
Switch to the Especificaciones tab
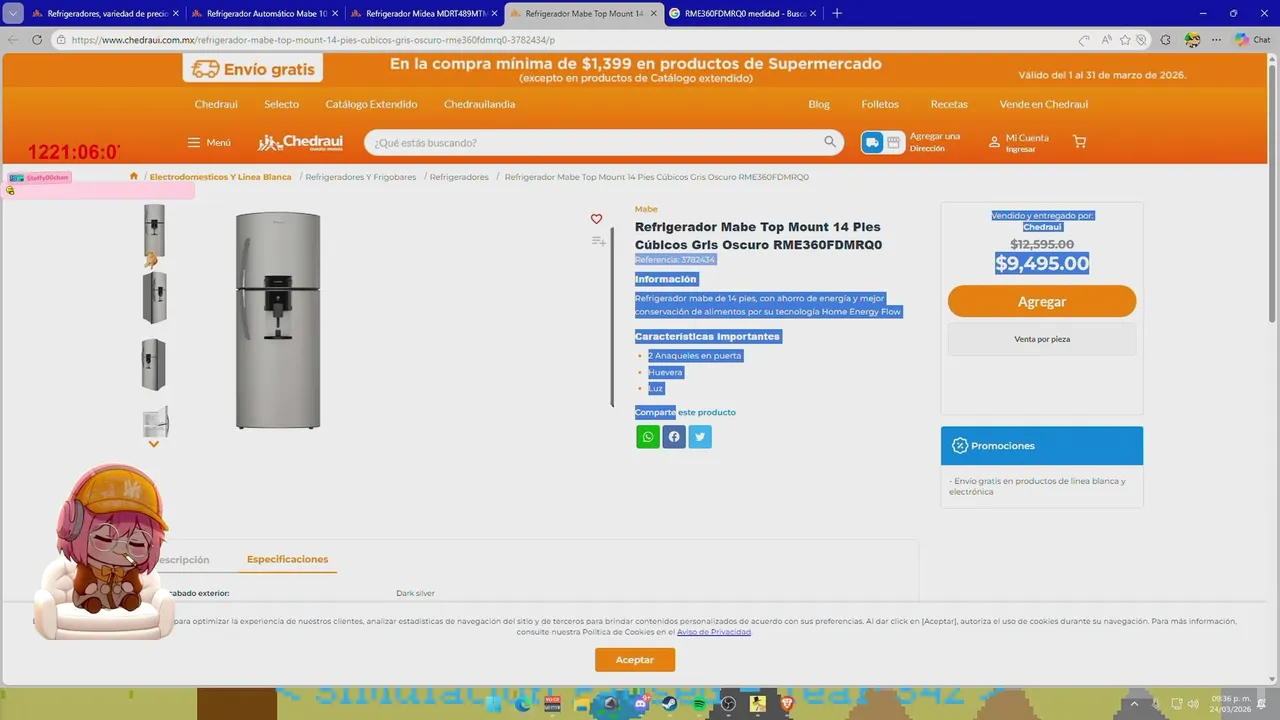[x=288, y=559]
